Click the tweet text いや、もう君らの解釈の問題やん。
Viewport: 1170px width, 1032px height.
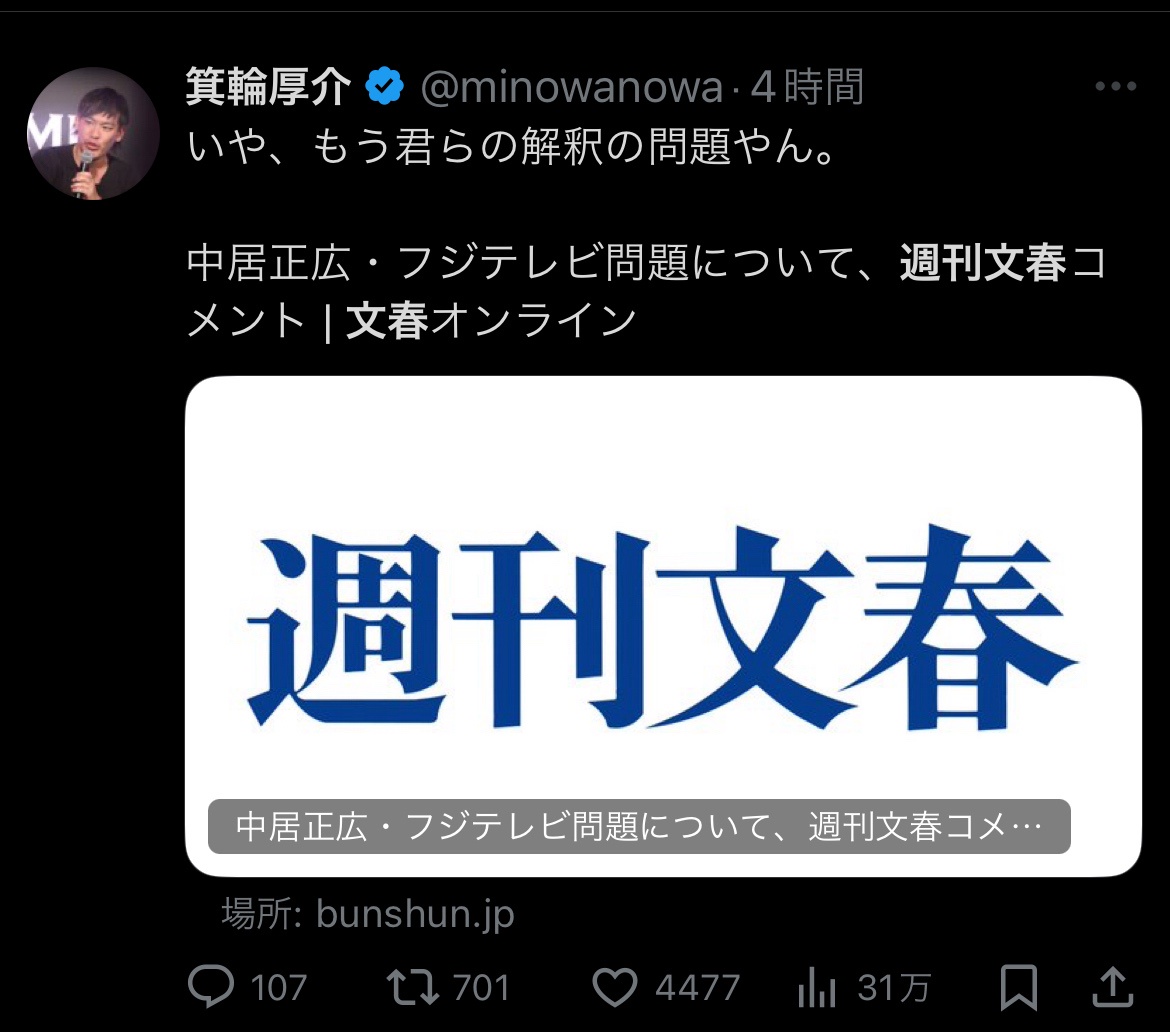(x=513, y=146)
